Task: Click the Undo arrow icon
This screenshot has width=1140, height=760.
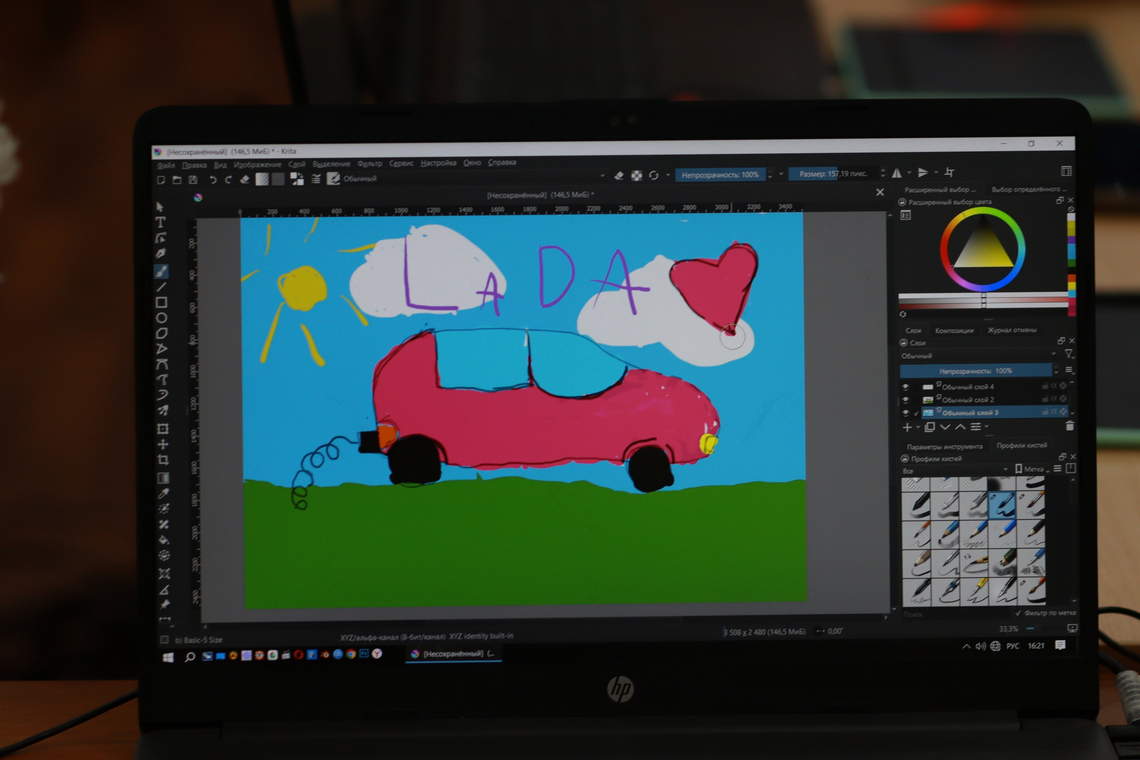Action: (213, 180)
